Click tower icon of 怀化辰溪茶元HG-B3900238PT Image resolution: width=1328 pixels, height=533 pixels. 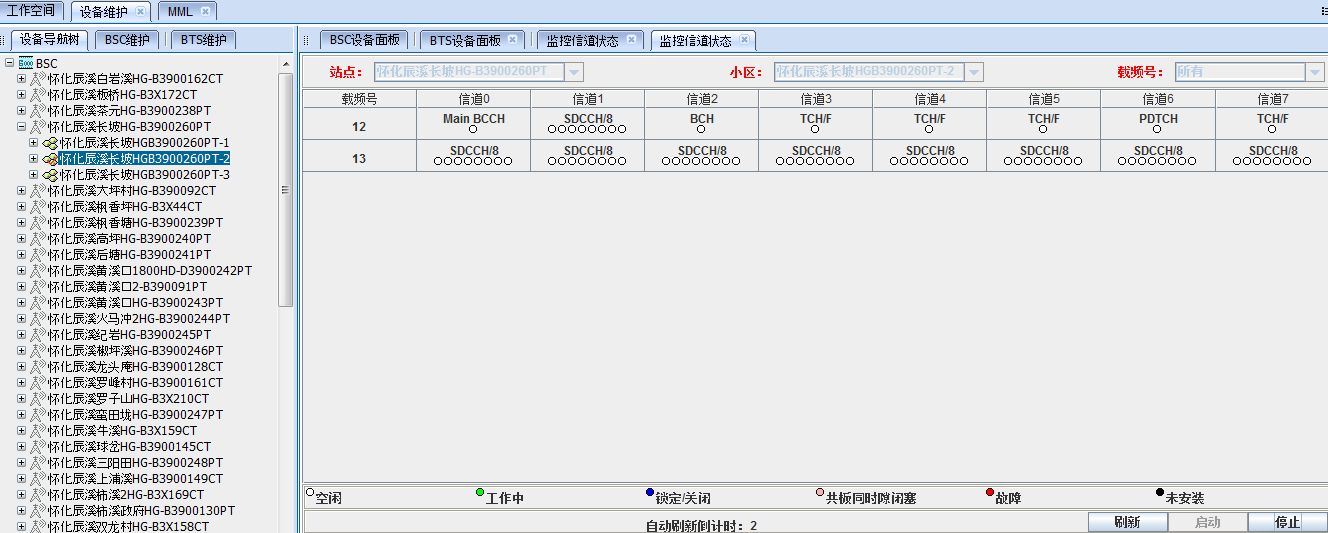[x=39, y=111]
